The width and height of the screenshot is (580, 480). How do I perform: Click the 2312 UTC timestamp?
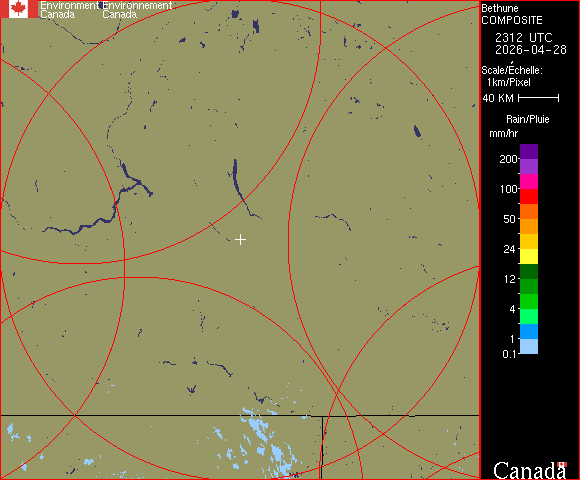[523, 38]
